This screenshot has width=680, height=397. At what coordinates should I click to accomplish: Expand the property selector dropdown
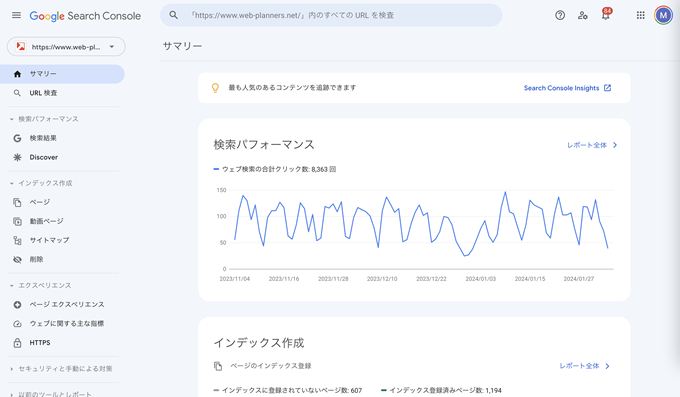(x=66, y=47)
